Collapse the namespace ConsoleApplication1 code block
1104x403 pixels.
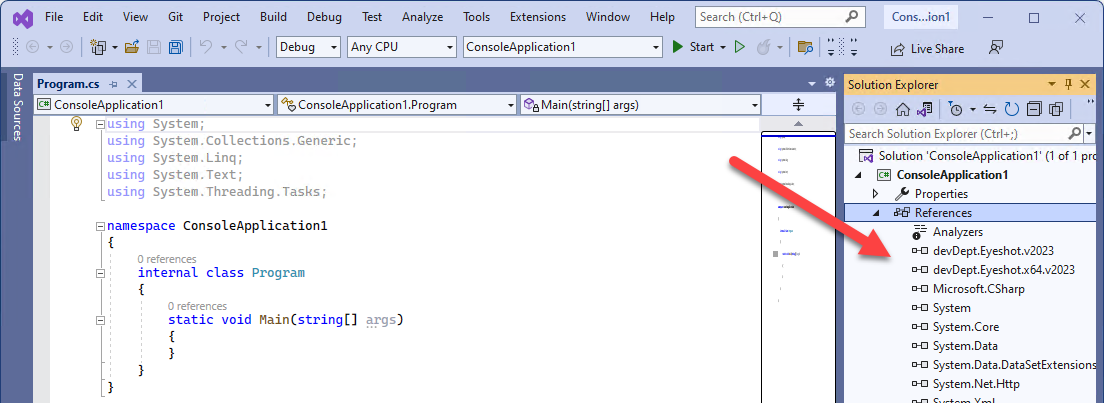tap(100, 226)
